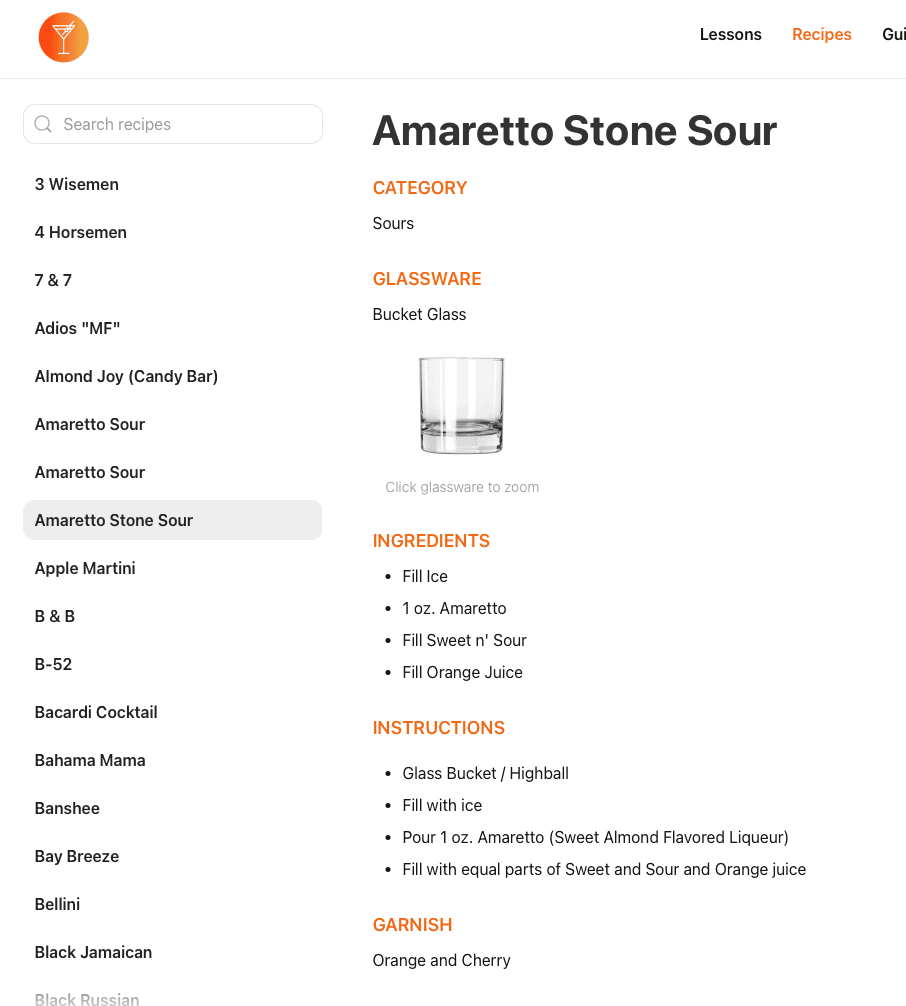Open the Black Russian recipe
Image resolution: width=906 pixels, height=1006 pixels.
click(87, 999)
